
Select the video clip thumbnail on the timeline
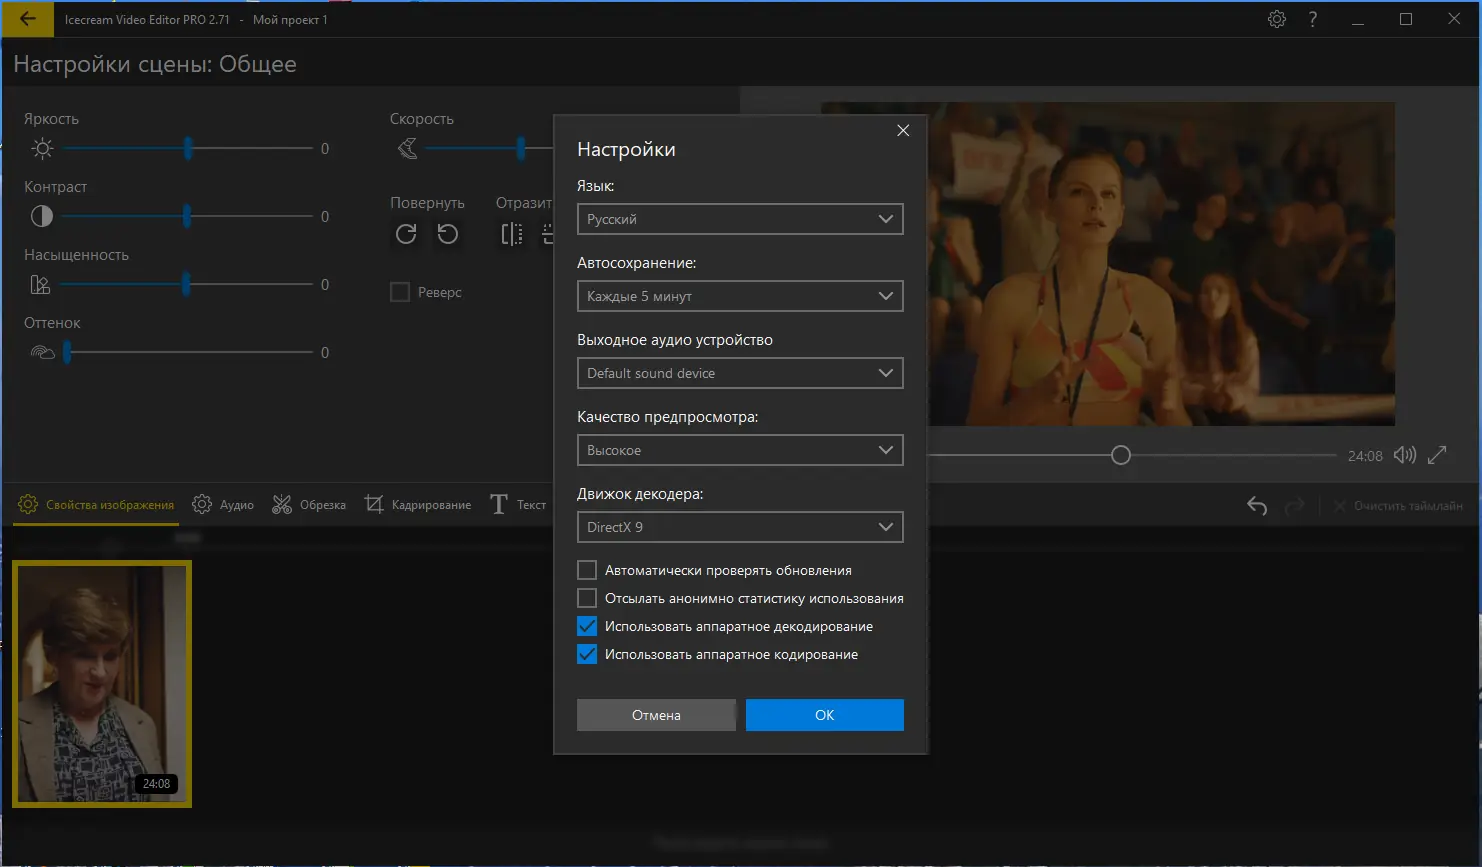(102, 684)
